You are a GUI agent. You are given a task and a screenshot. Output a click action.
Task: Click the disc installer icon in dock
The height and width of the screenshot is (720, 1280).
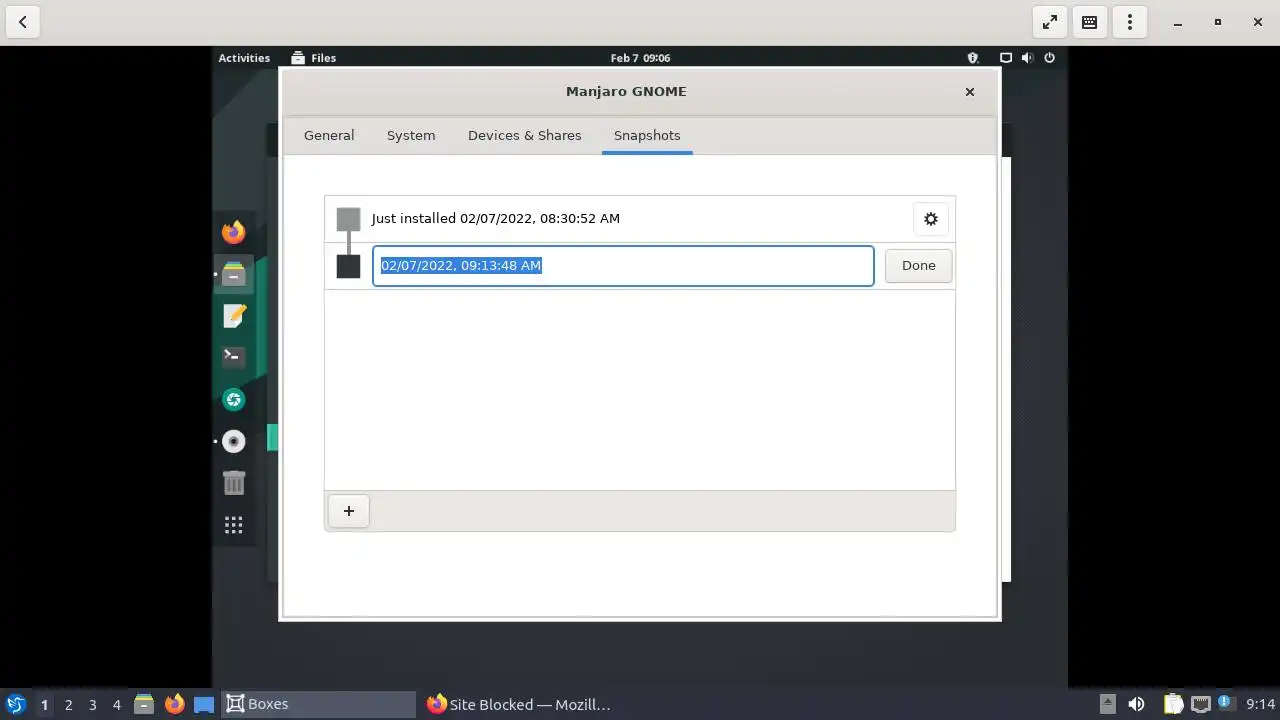[233, 441]
